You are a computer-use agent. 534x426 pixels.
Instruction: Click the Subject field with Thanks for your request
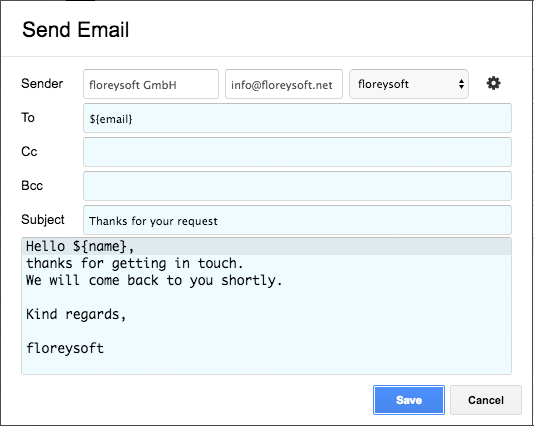(x=297, y=220)
